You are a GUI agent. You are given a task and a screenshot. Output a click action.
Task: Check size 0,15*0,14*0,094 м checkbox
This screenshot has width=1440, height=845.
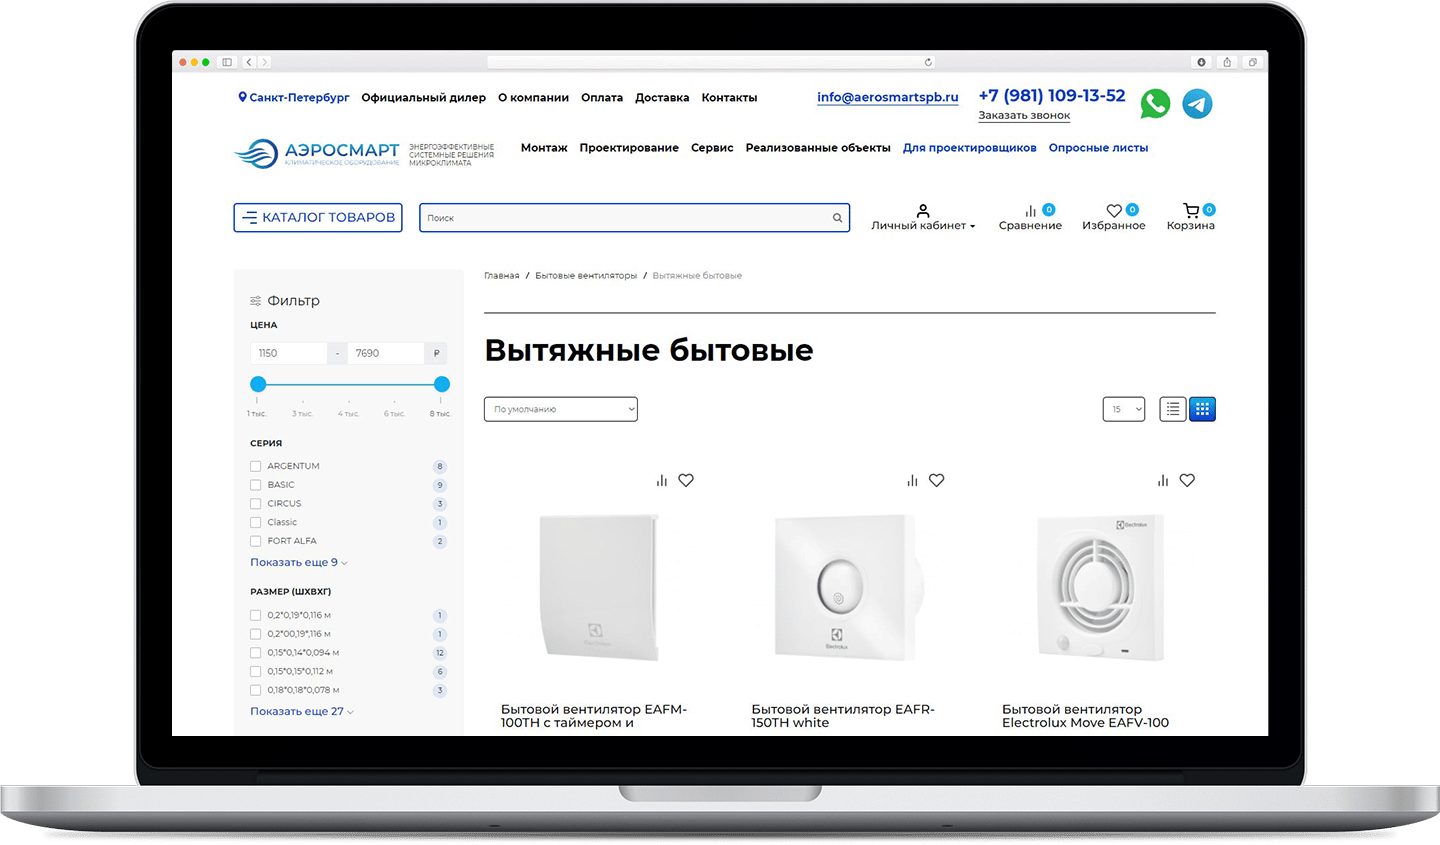pyautogui.click(x=255, y=653)
